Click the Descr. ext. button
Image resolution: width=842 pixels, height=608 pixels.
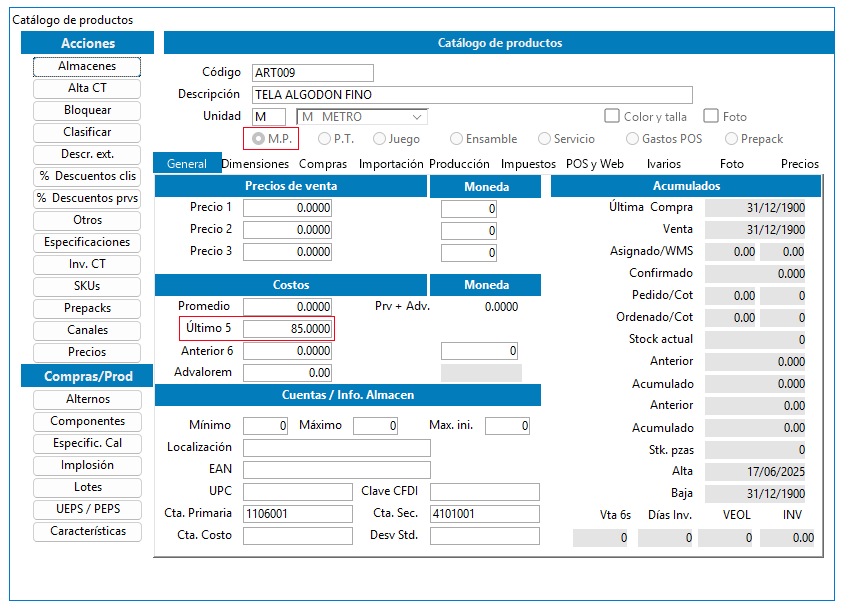pos(87,155)
